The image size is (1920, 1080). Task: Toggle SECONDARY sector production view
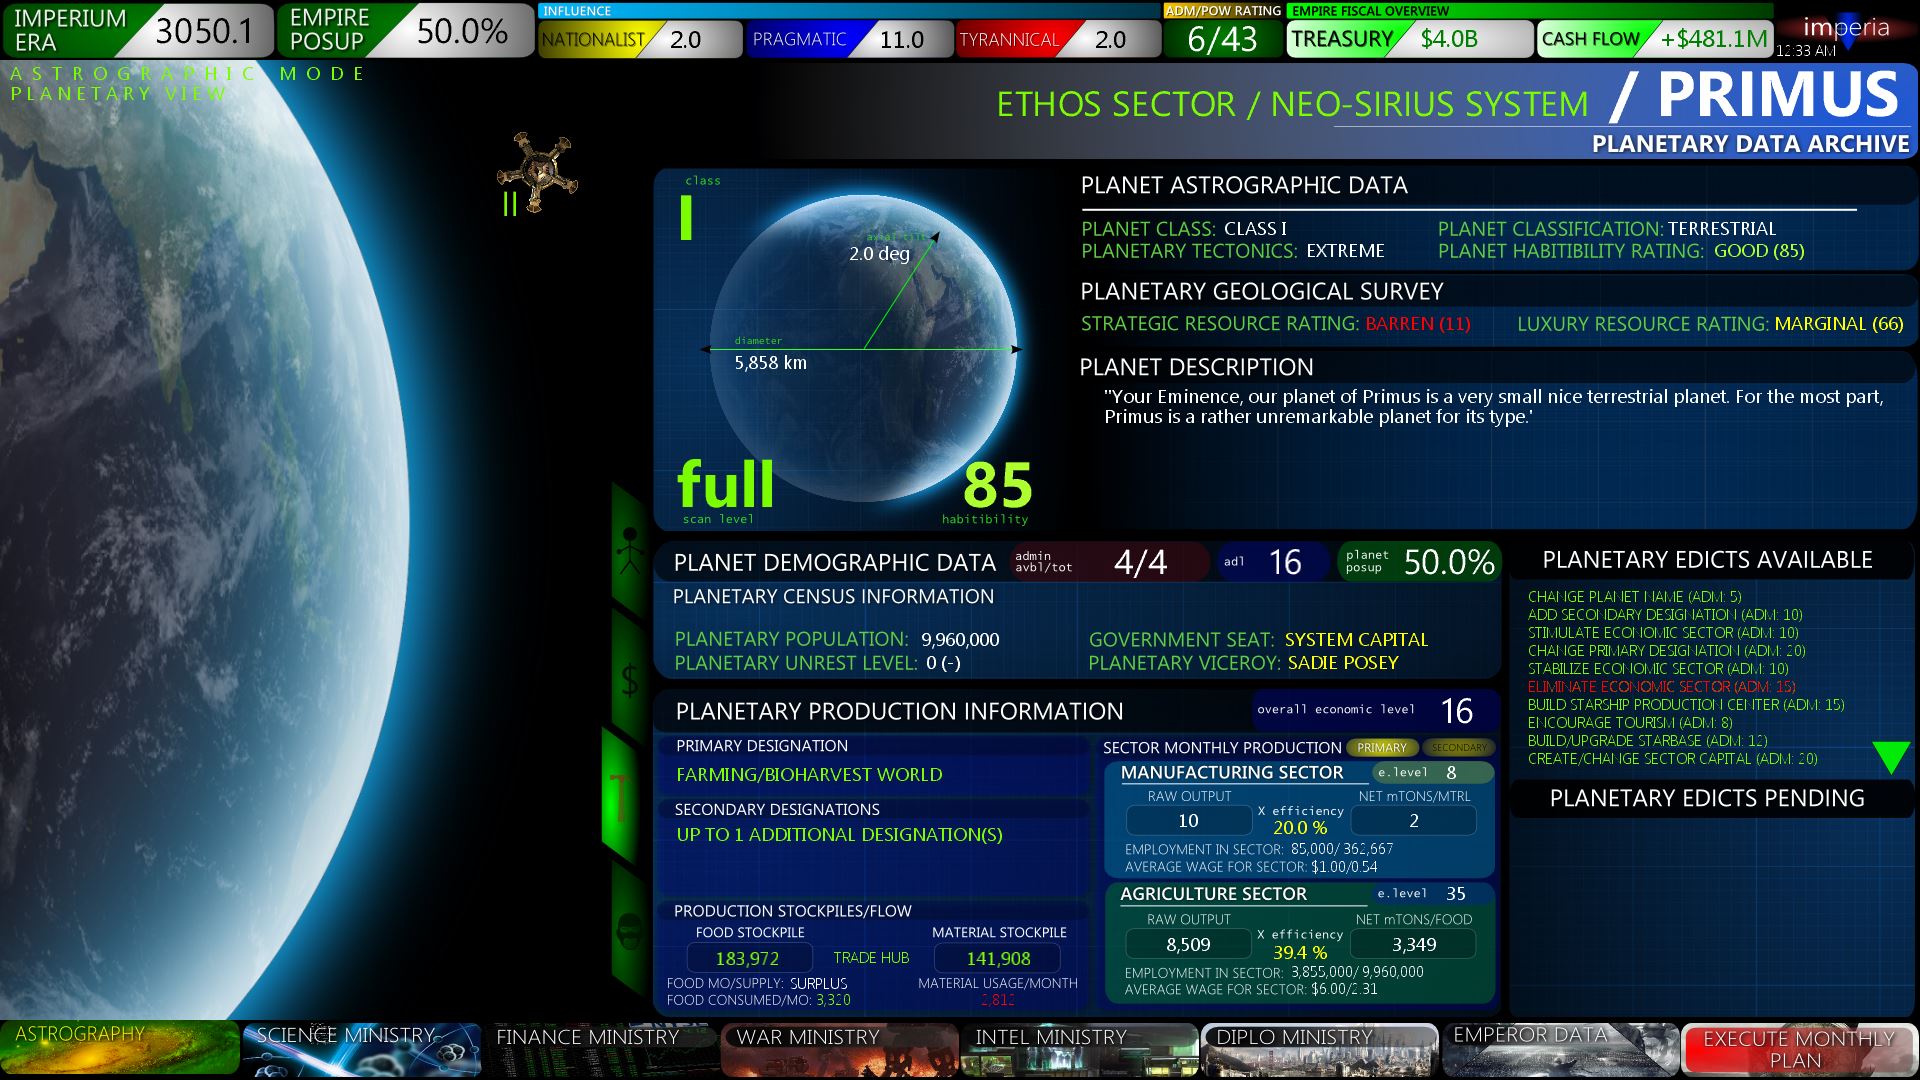point(1458,748)
